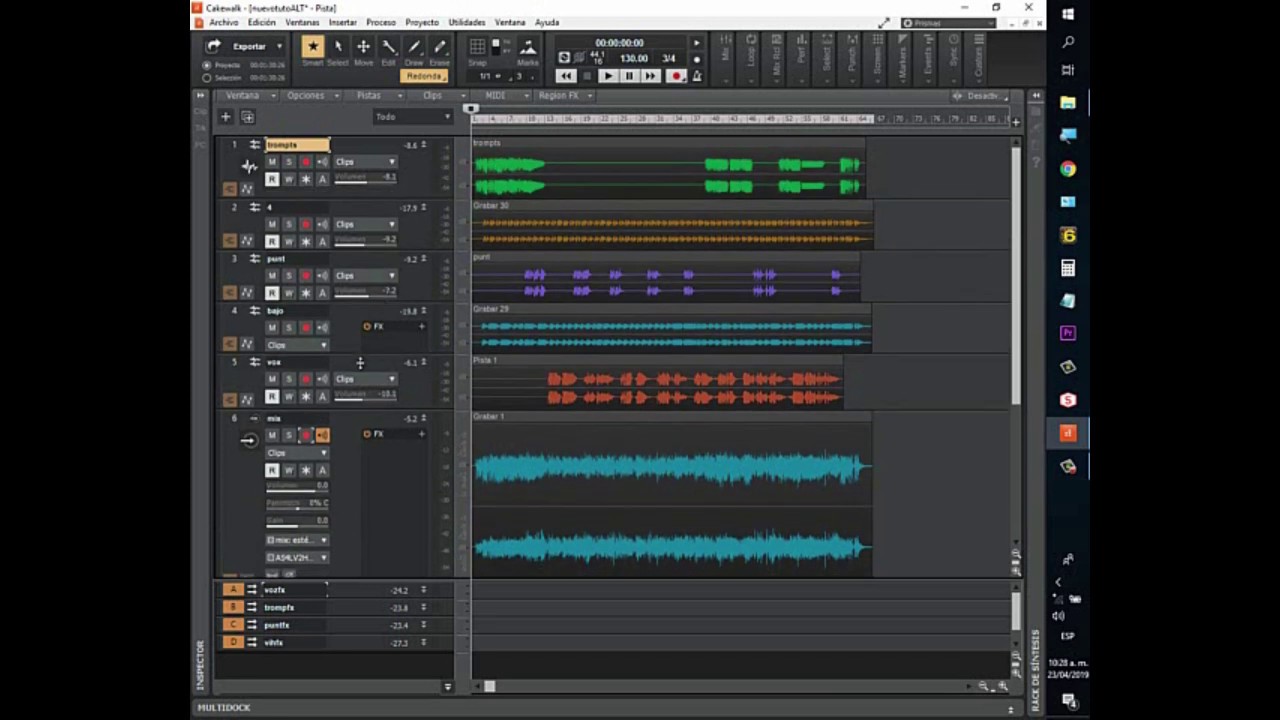Viewport: 1280px width, 720px height.
Task: Open the Todo track filter dropdown
Action: [x=412, y=117]
